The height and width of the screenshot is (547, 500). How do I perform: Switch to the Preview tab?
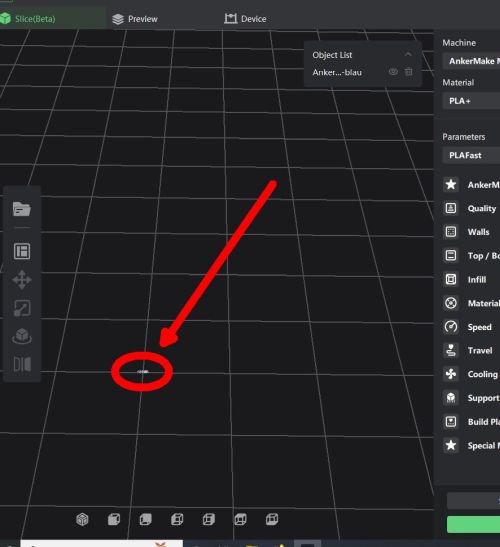(135, 19)
